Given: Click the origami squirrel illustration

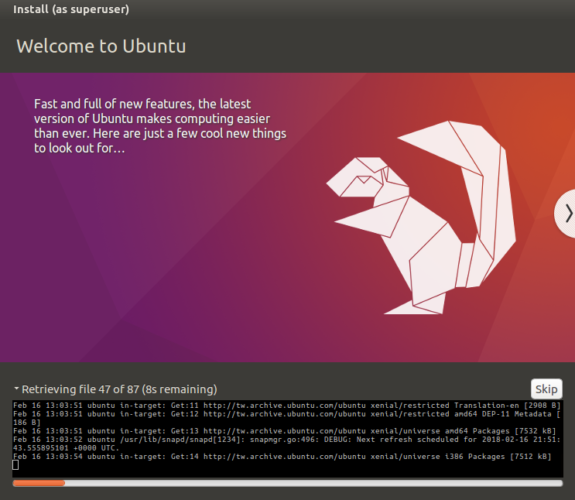Looking at the screenshot, I should point(421,218).
